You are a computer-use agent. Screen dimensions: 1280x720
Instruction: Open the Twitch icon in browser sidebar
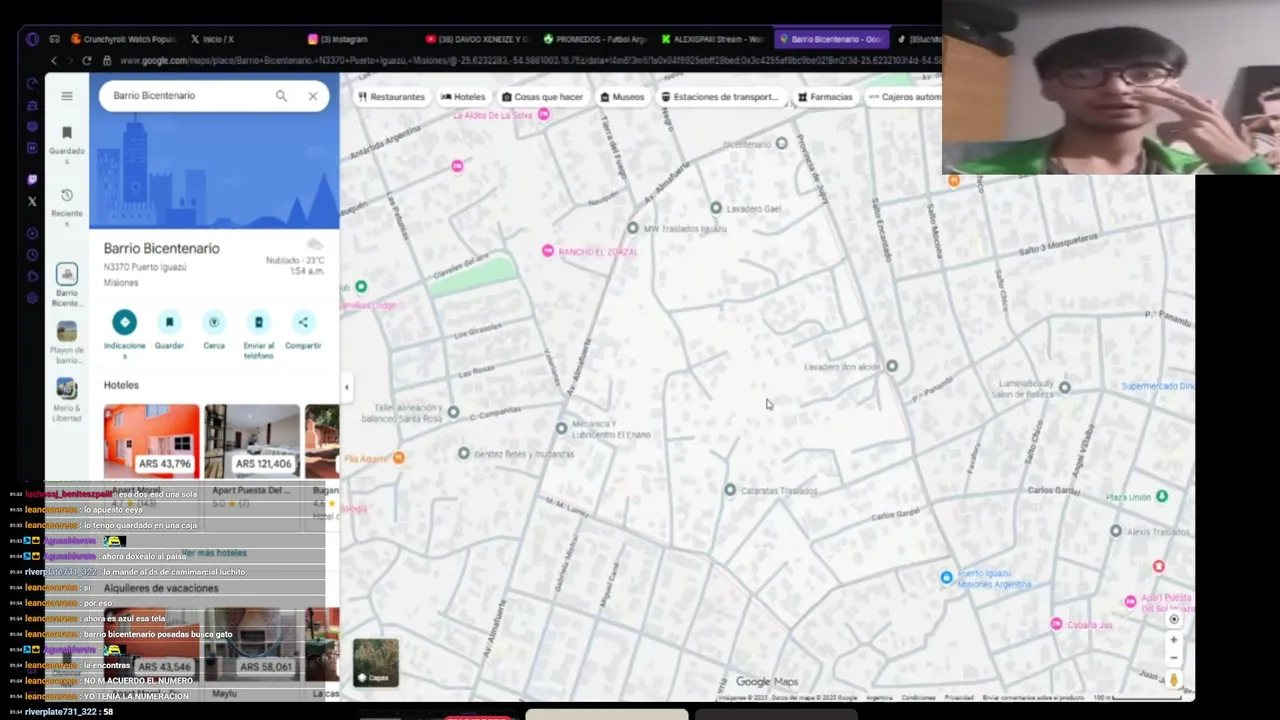pos(32,180)
